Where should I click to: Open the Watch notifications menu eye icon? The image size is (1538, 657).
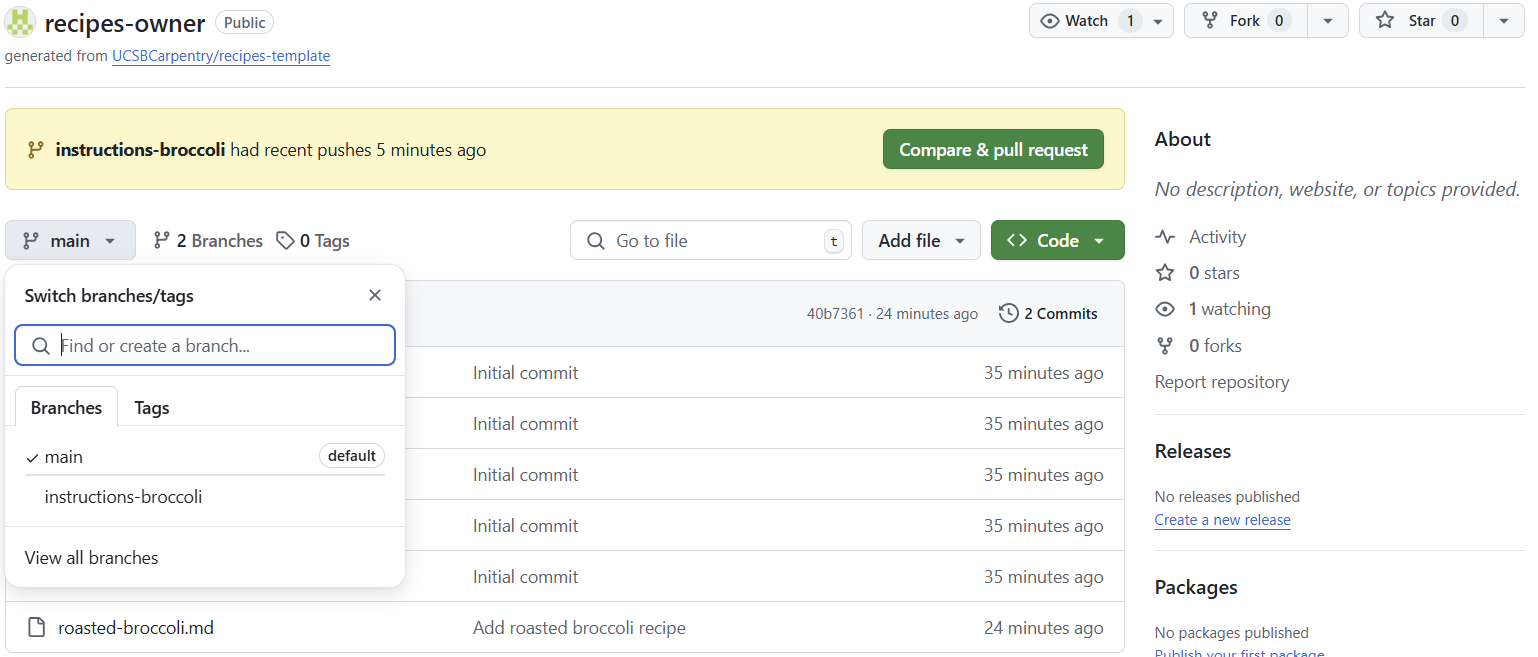pos(1050,20)
